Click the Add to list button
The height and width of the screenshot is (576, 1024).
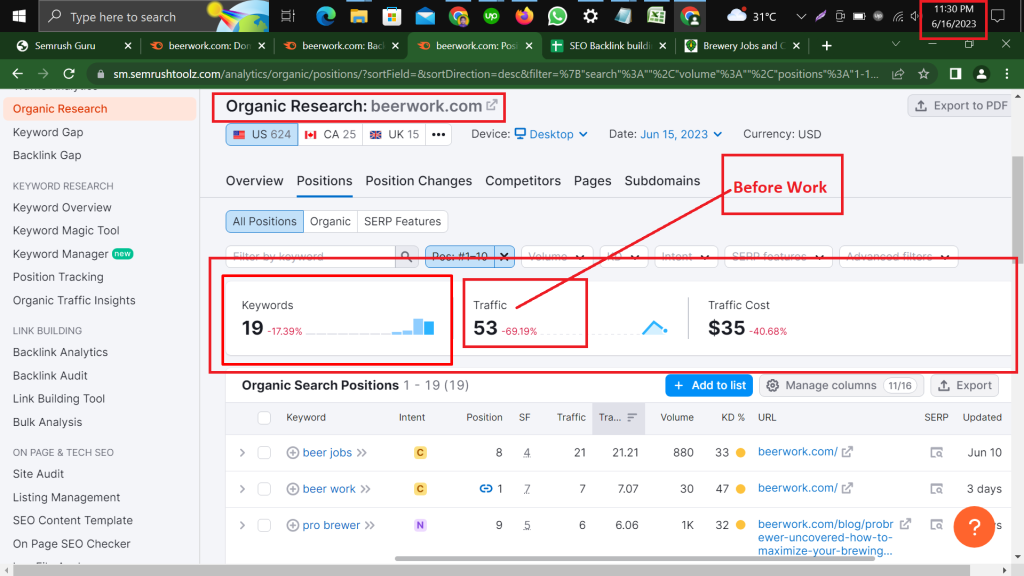(x=709, y=385)
